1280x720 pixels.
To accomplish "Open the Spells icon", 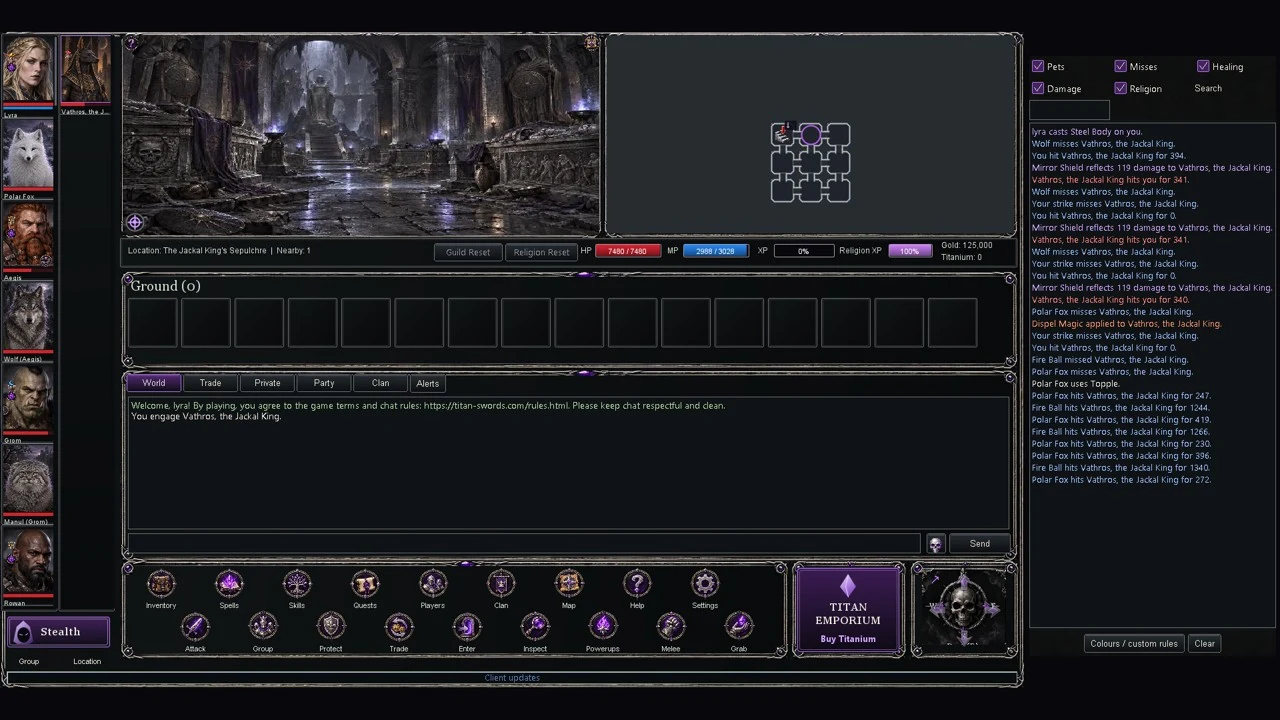I will point(229,584).
